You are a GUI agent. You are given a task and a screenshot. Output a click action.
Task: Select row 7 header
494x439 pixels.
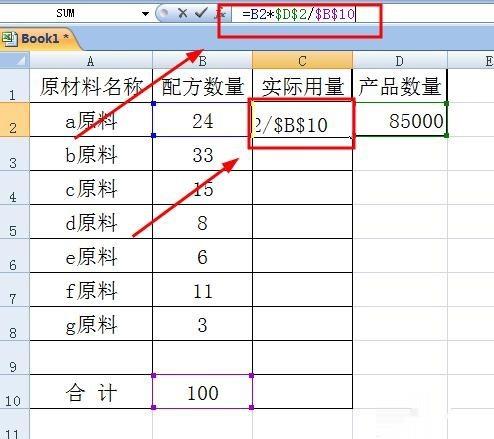15,290
